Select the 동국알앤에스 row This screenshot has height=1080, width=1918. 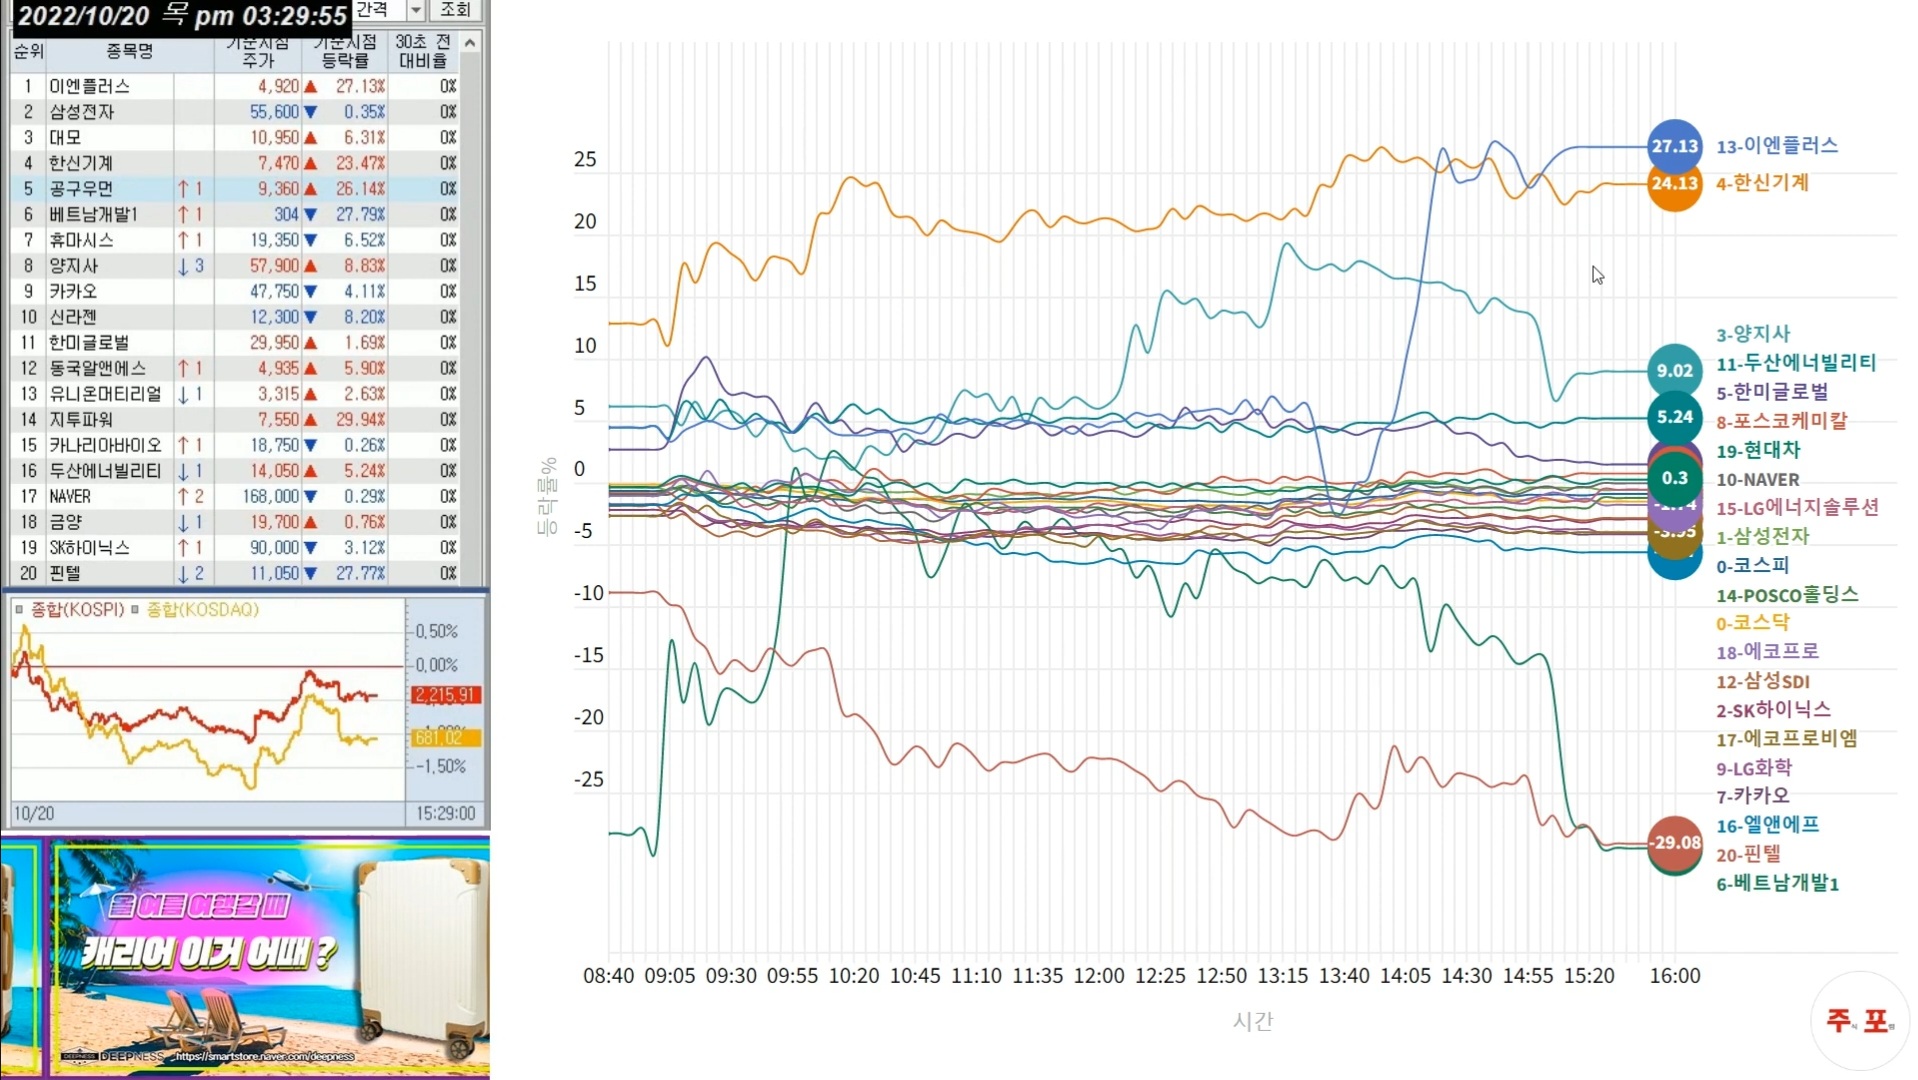[x=235, y=369]
